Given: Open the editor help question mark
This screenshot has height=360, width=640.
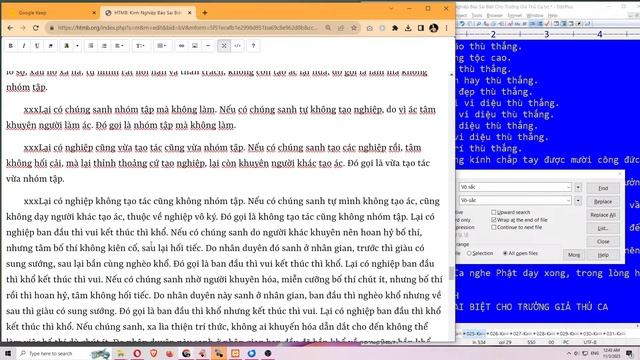Looking at the screenshot, I should [x=253, y=46].
